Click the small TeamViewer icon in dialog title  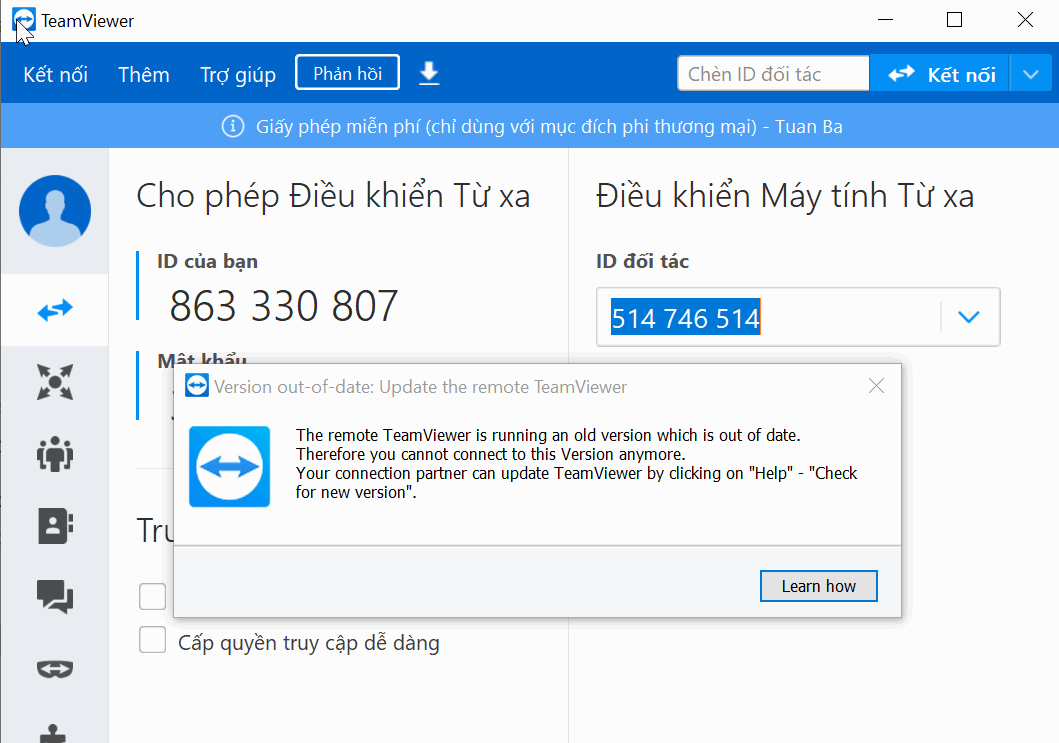tap(197, 386)
